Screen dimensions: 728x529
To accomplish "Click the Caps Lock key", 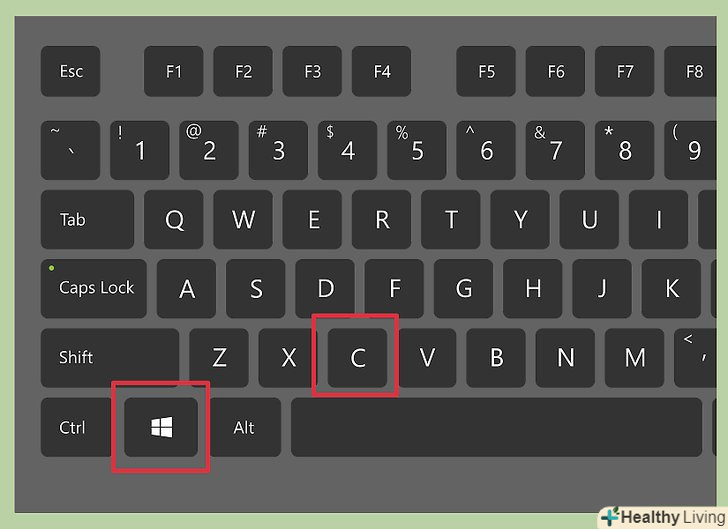I will [x=94, y=288].
